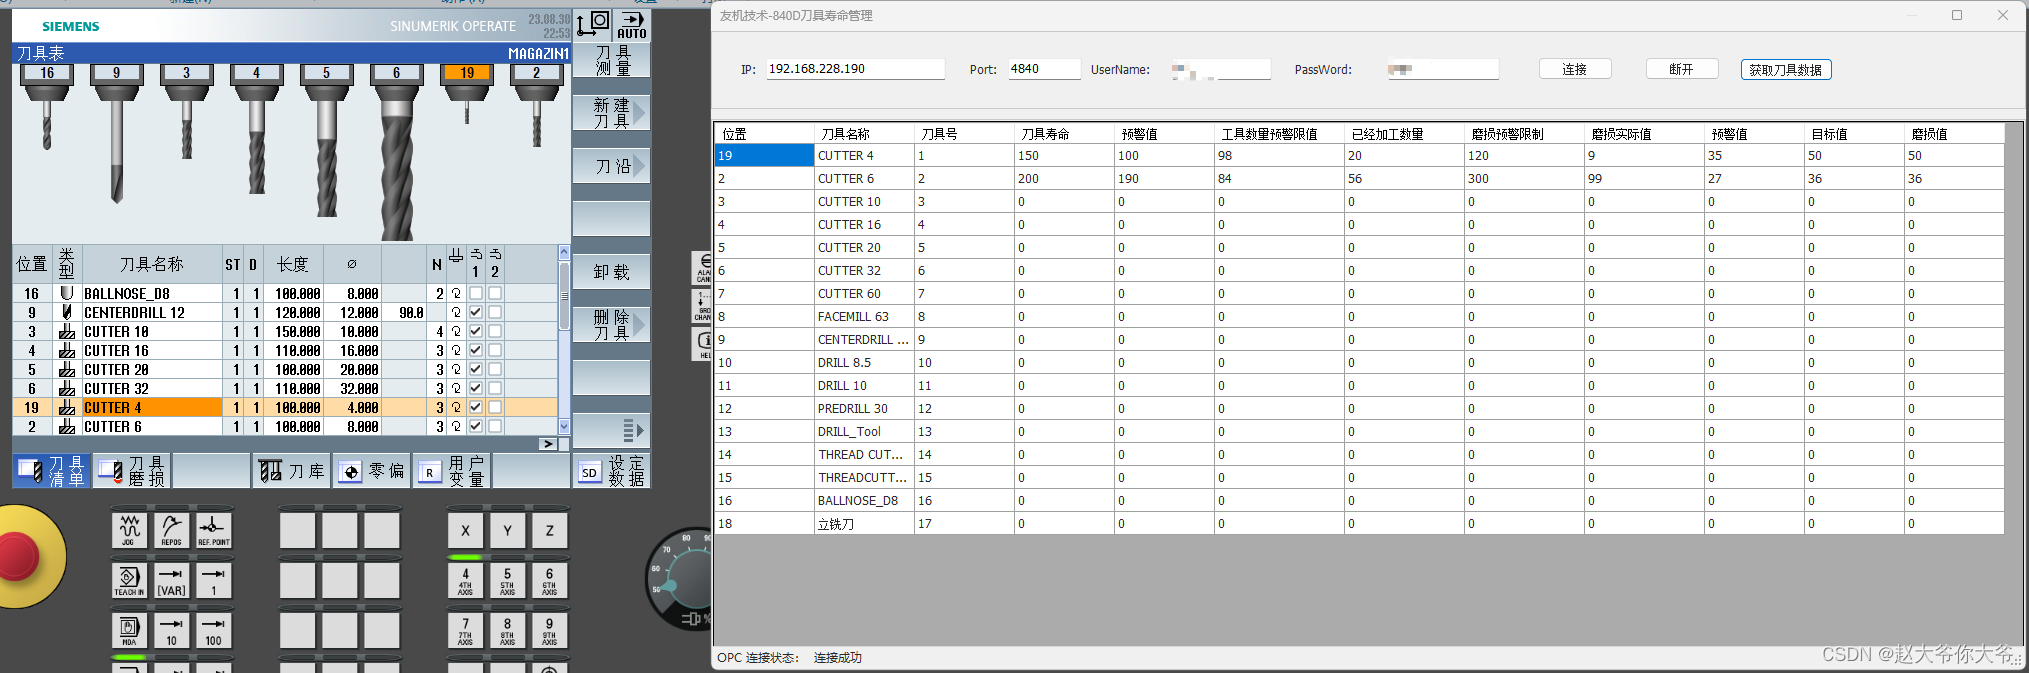Switch to the 零偏 tab
This screenshot has width=2029, height=673.
372,471
